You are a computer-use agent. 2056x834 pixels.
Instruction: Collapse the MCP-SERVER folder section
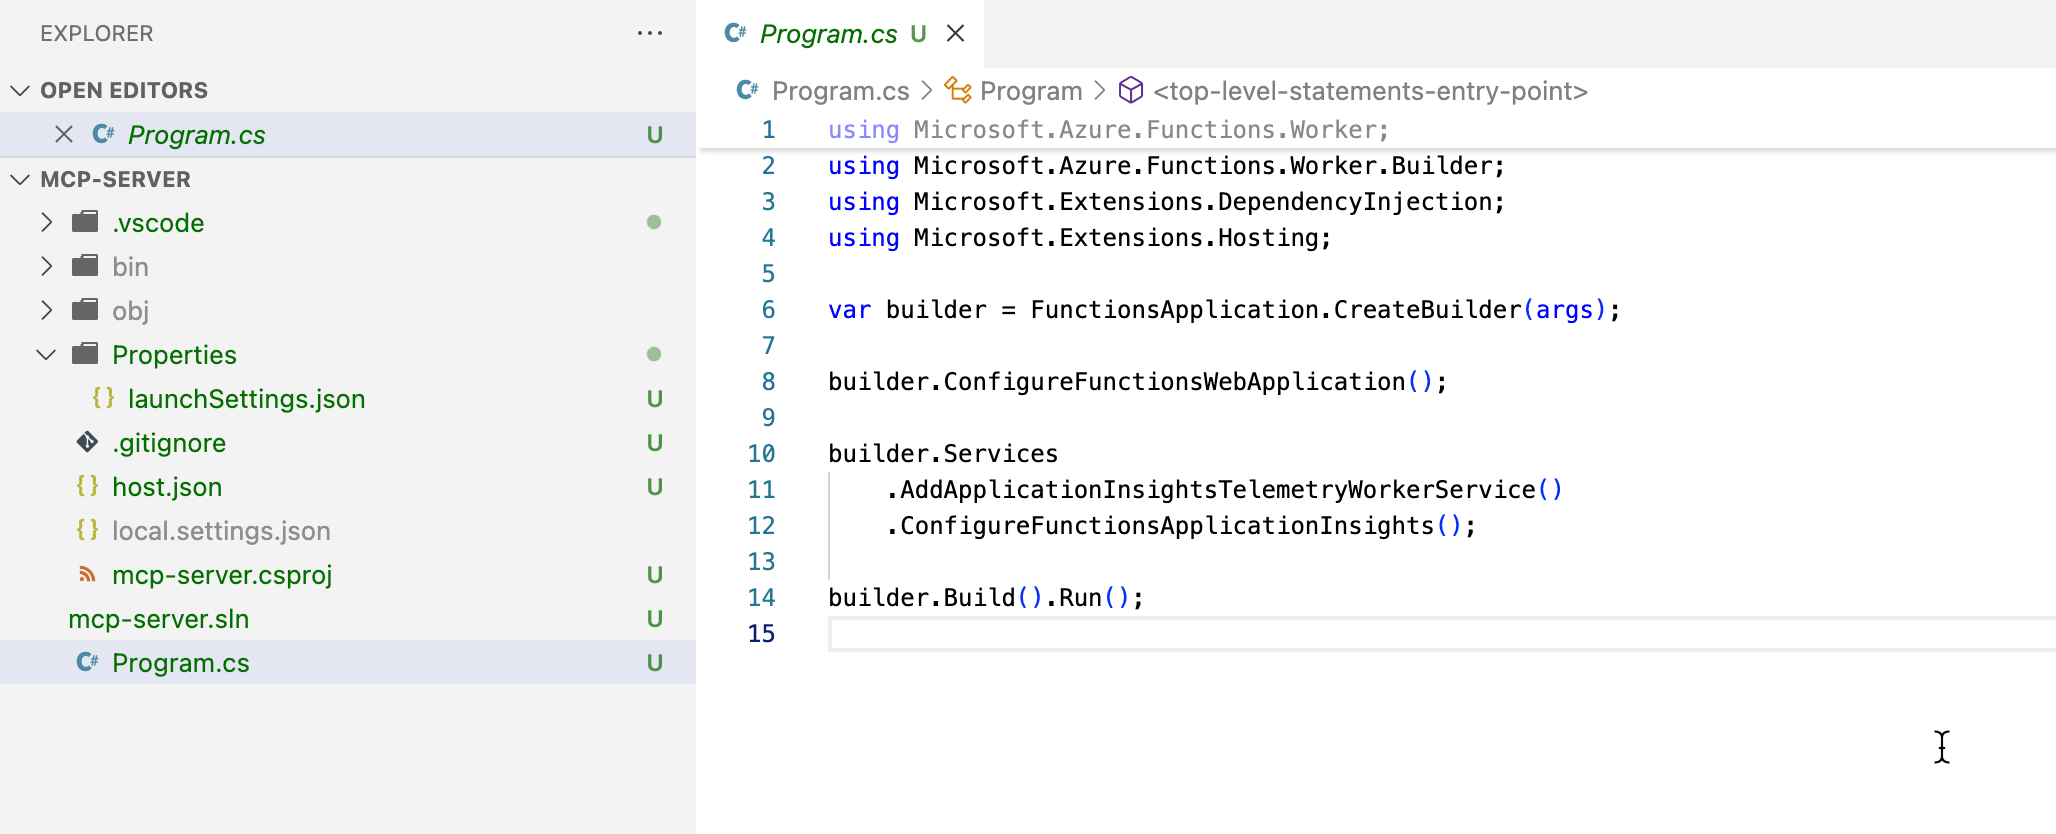20,179
